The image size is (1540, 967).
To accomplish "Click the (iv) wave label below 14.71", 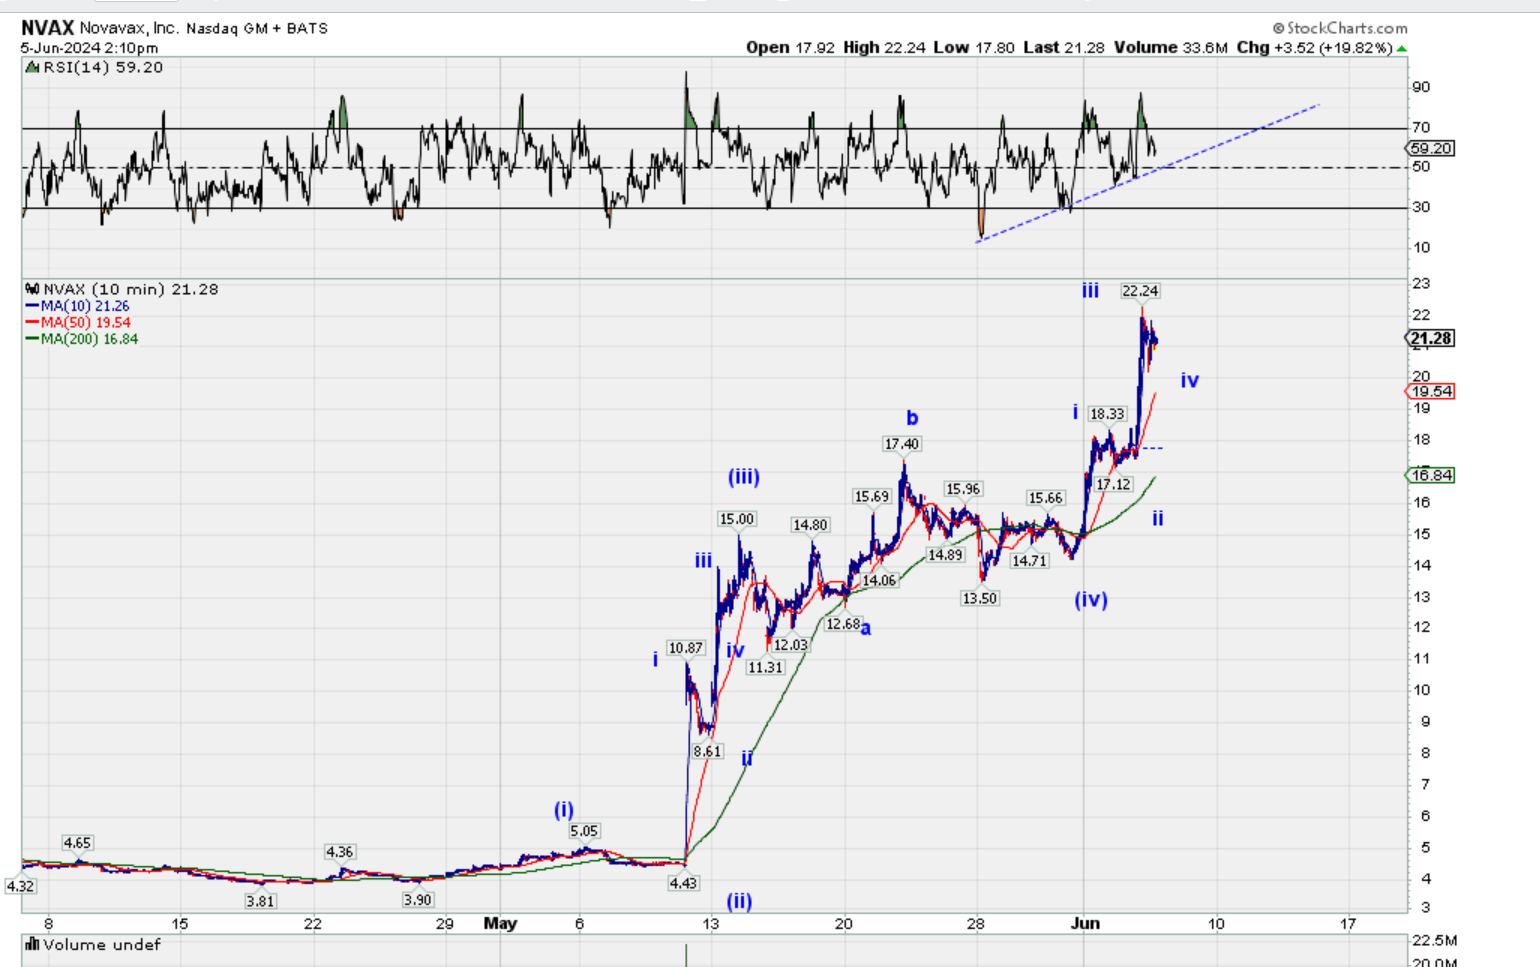I will click(1091, 600).
